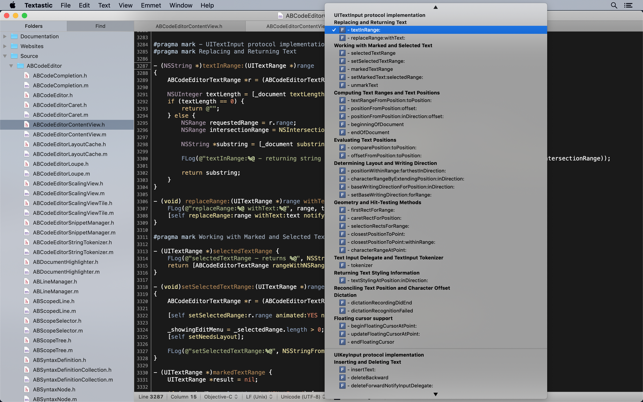The height and width of the screenshot is (402, 643).
Task: Click the Websites folder icon
Action: pyautogui.click(x=14, y=46)
